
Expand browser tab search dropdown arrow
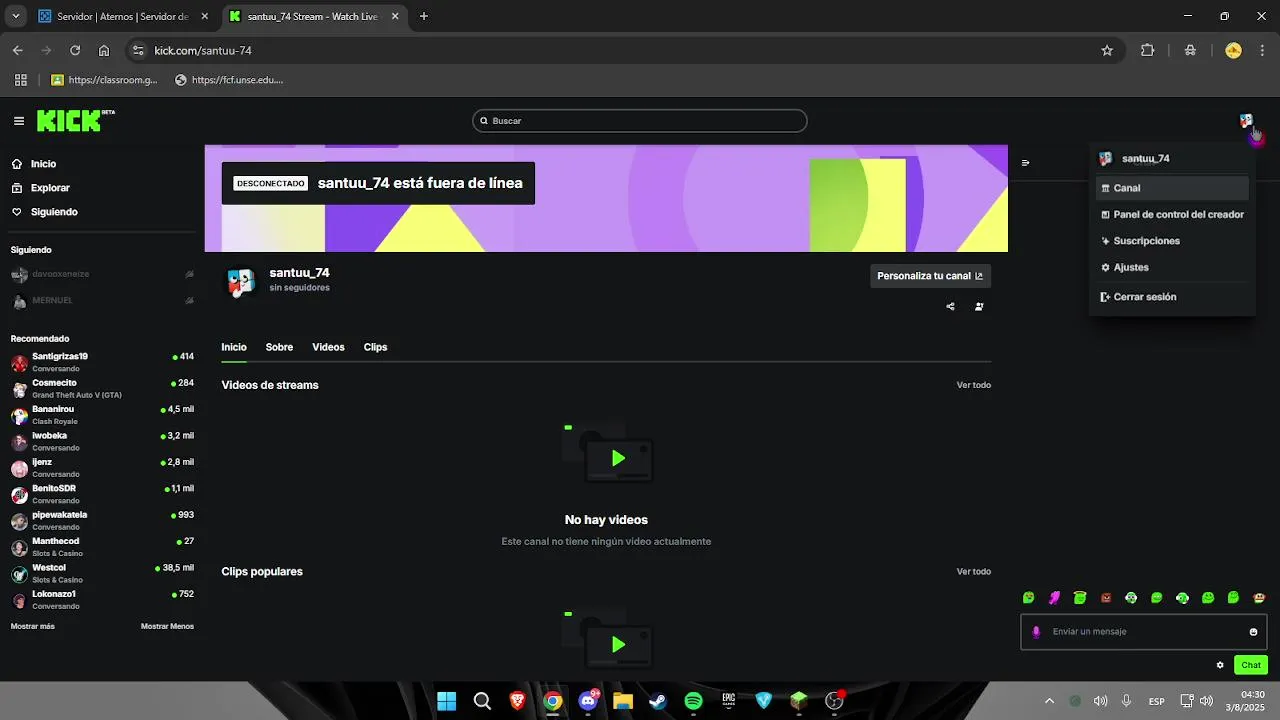click(x=15, y=16)
